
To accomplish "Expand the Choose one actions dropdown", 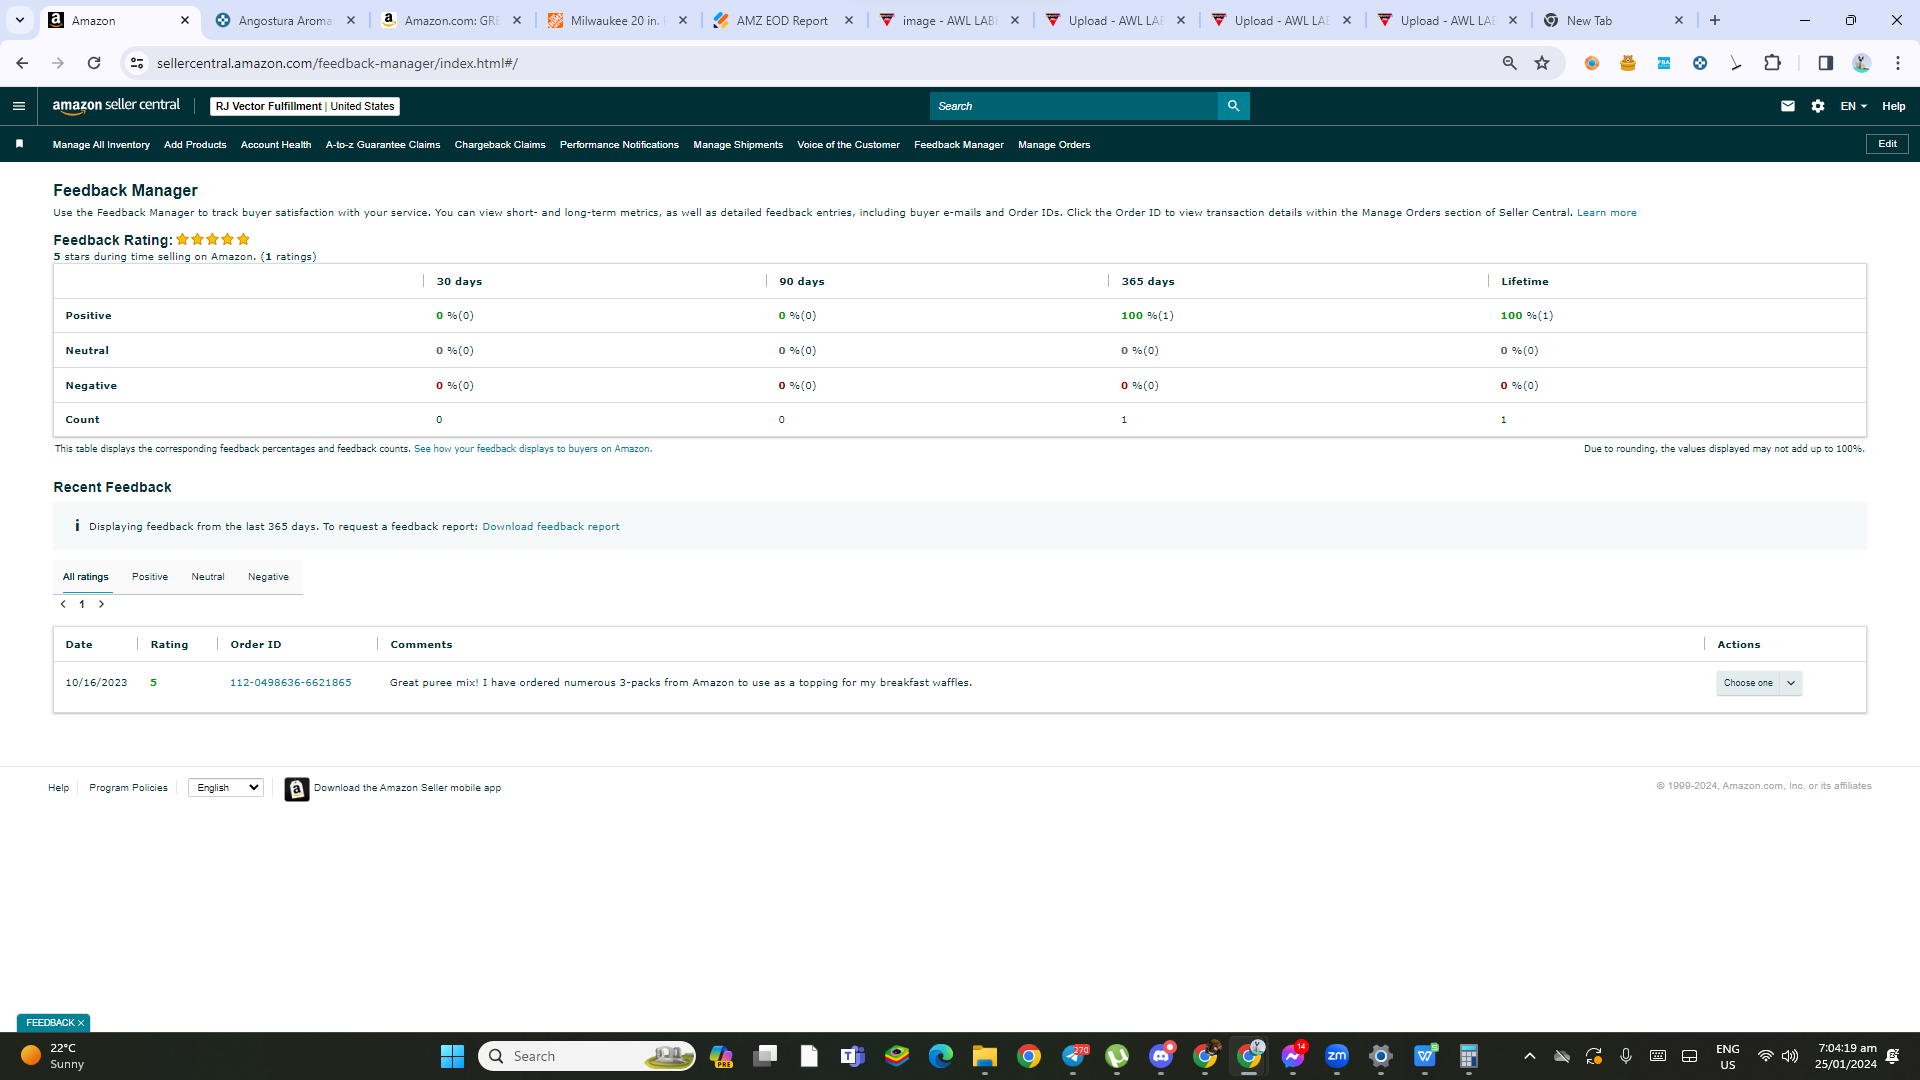I will [x=1759, y=683].
